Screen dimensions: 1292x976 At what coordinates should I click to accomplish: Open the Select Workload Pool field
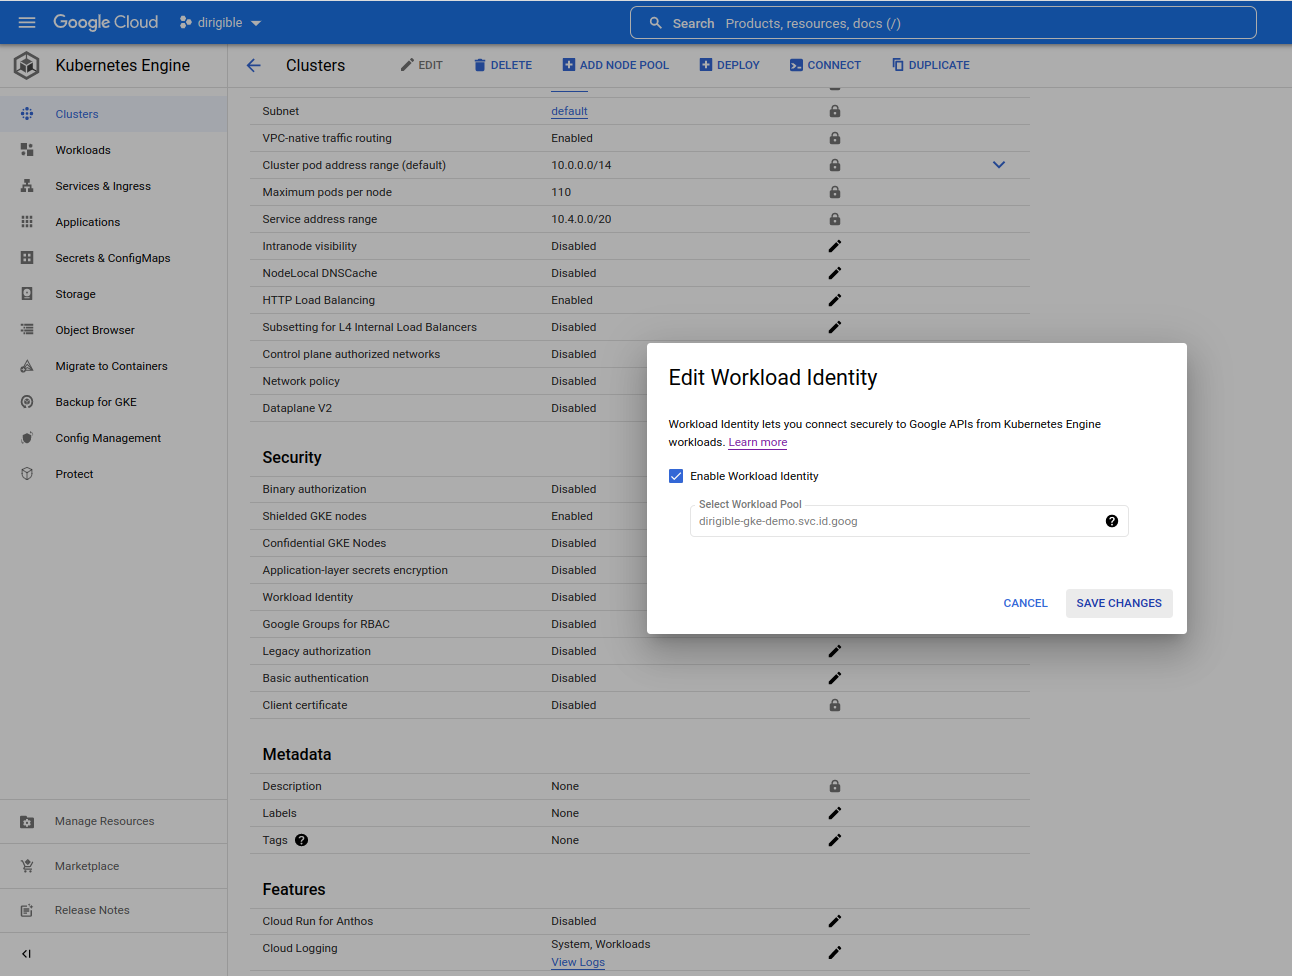coord(909,521)
